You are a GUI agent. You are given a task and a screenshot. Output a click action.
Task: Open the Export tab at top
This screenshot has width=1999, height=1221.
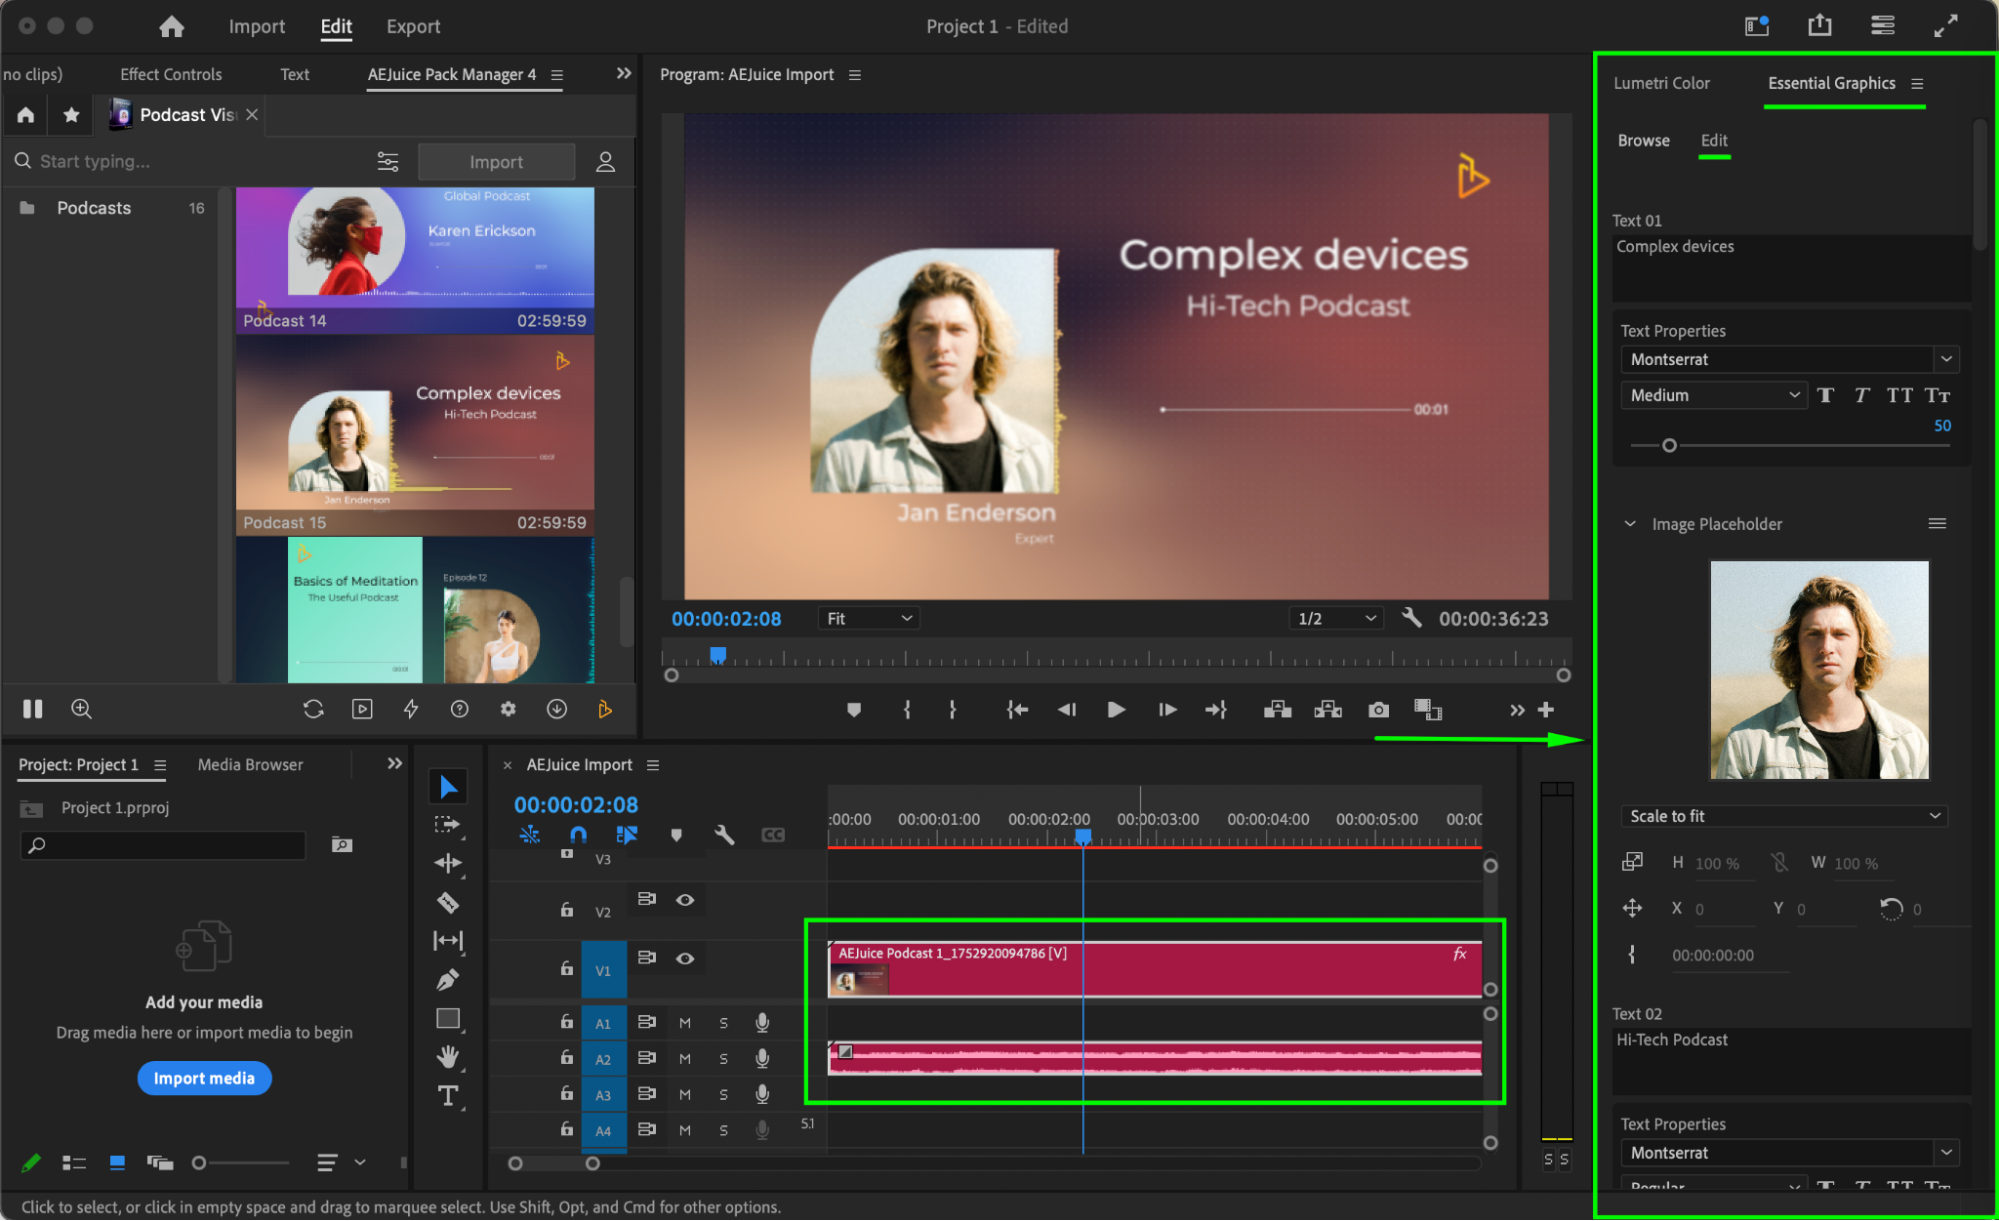tap(413, 27)
